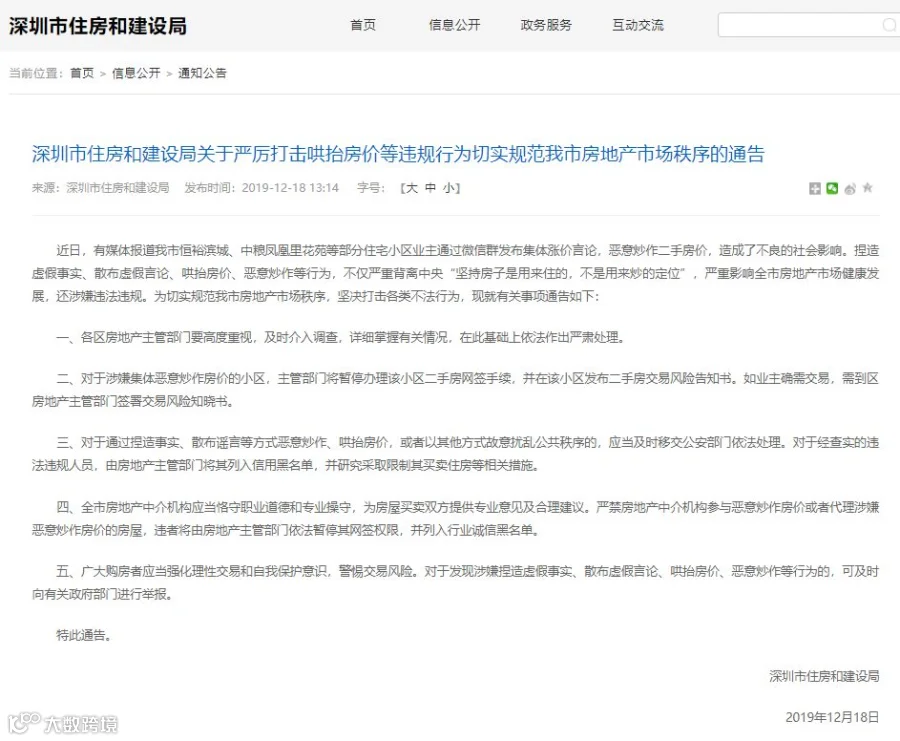Open the 政务服务 navigation menu item
The image size is (900, 741).
[x=546, y=25]
